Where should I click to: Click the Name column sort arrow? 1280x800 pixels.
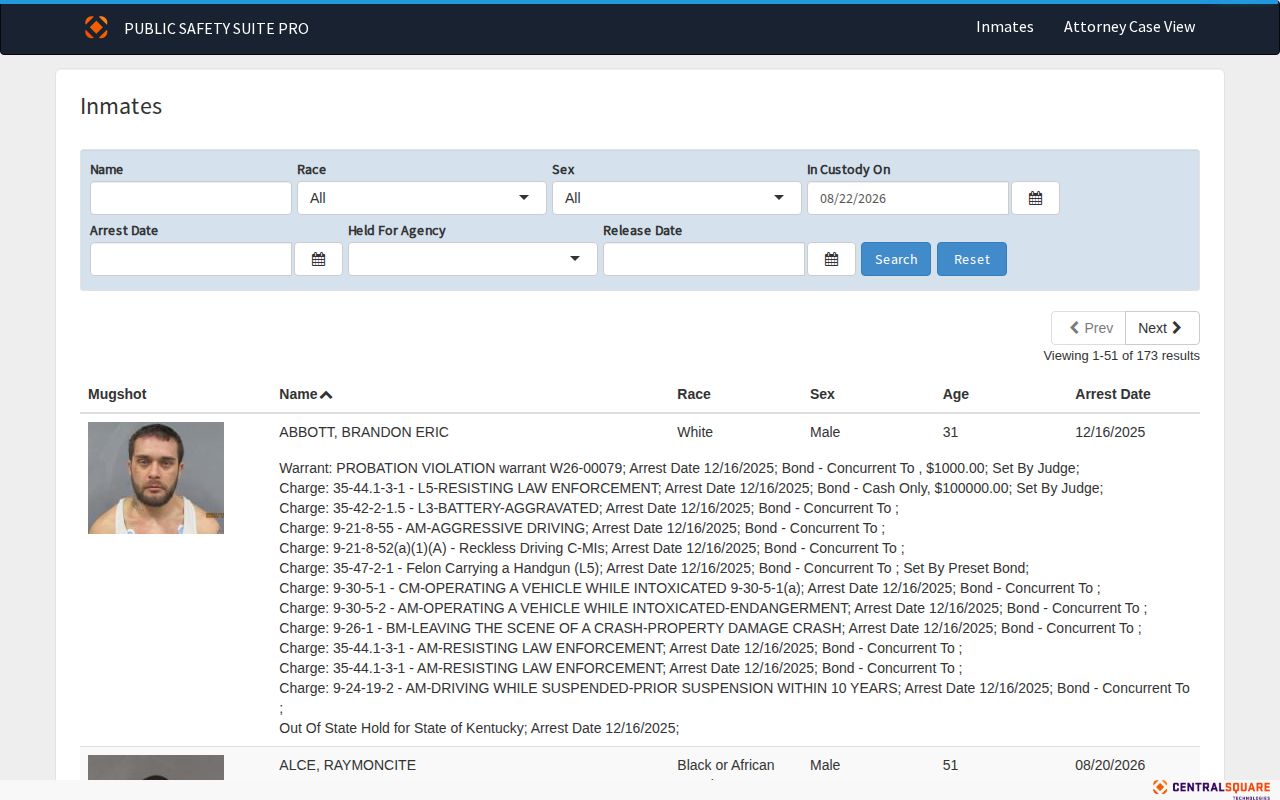[326, 395]
